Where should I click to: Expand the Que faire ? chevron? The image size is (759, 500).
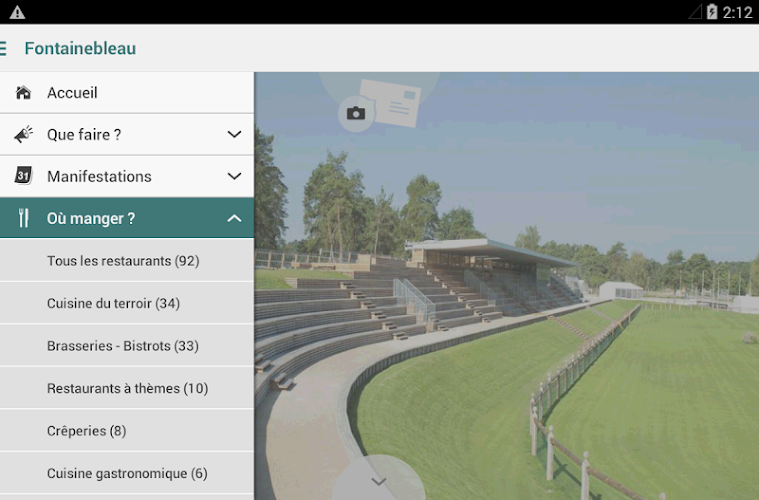(x=234, y=134)
